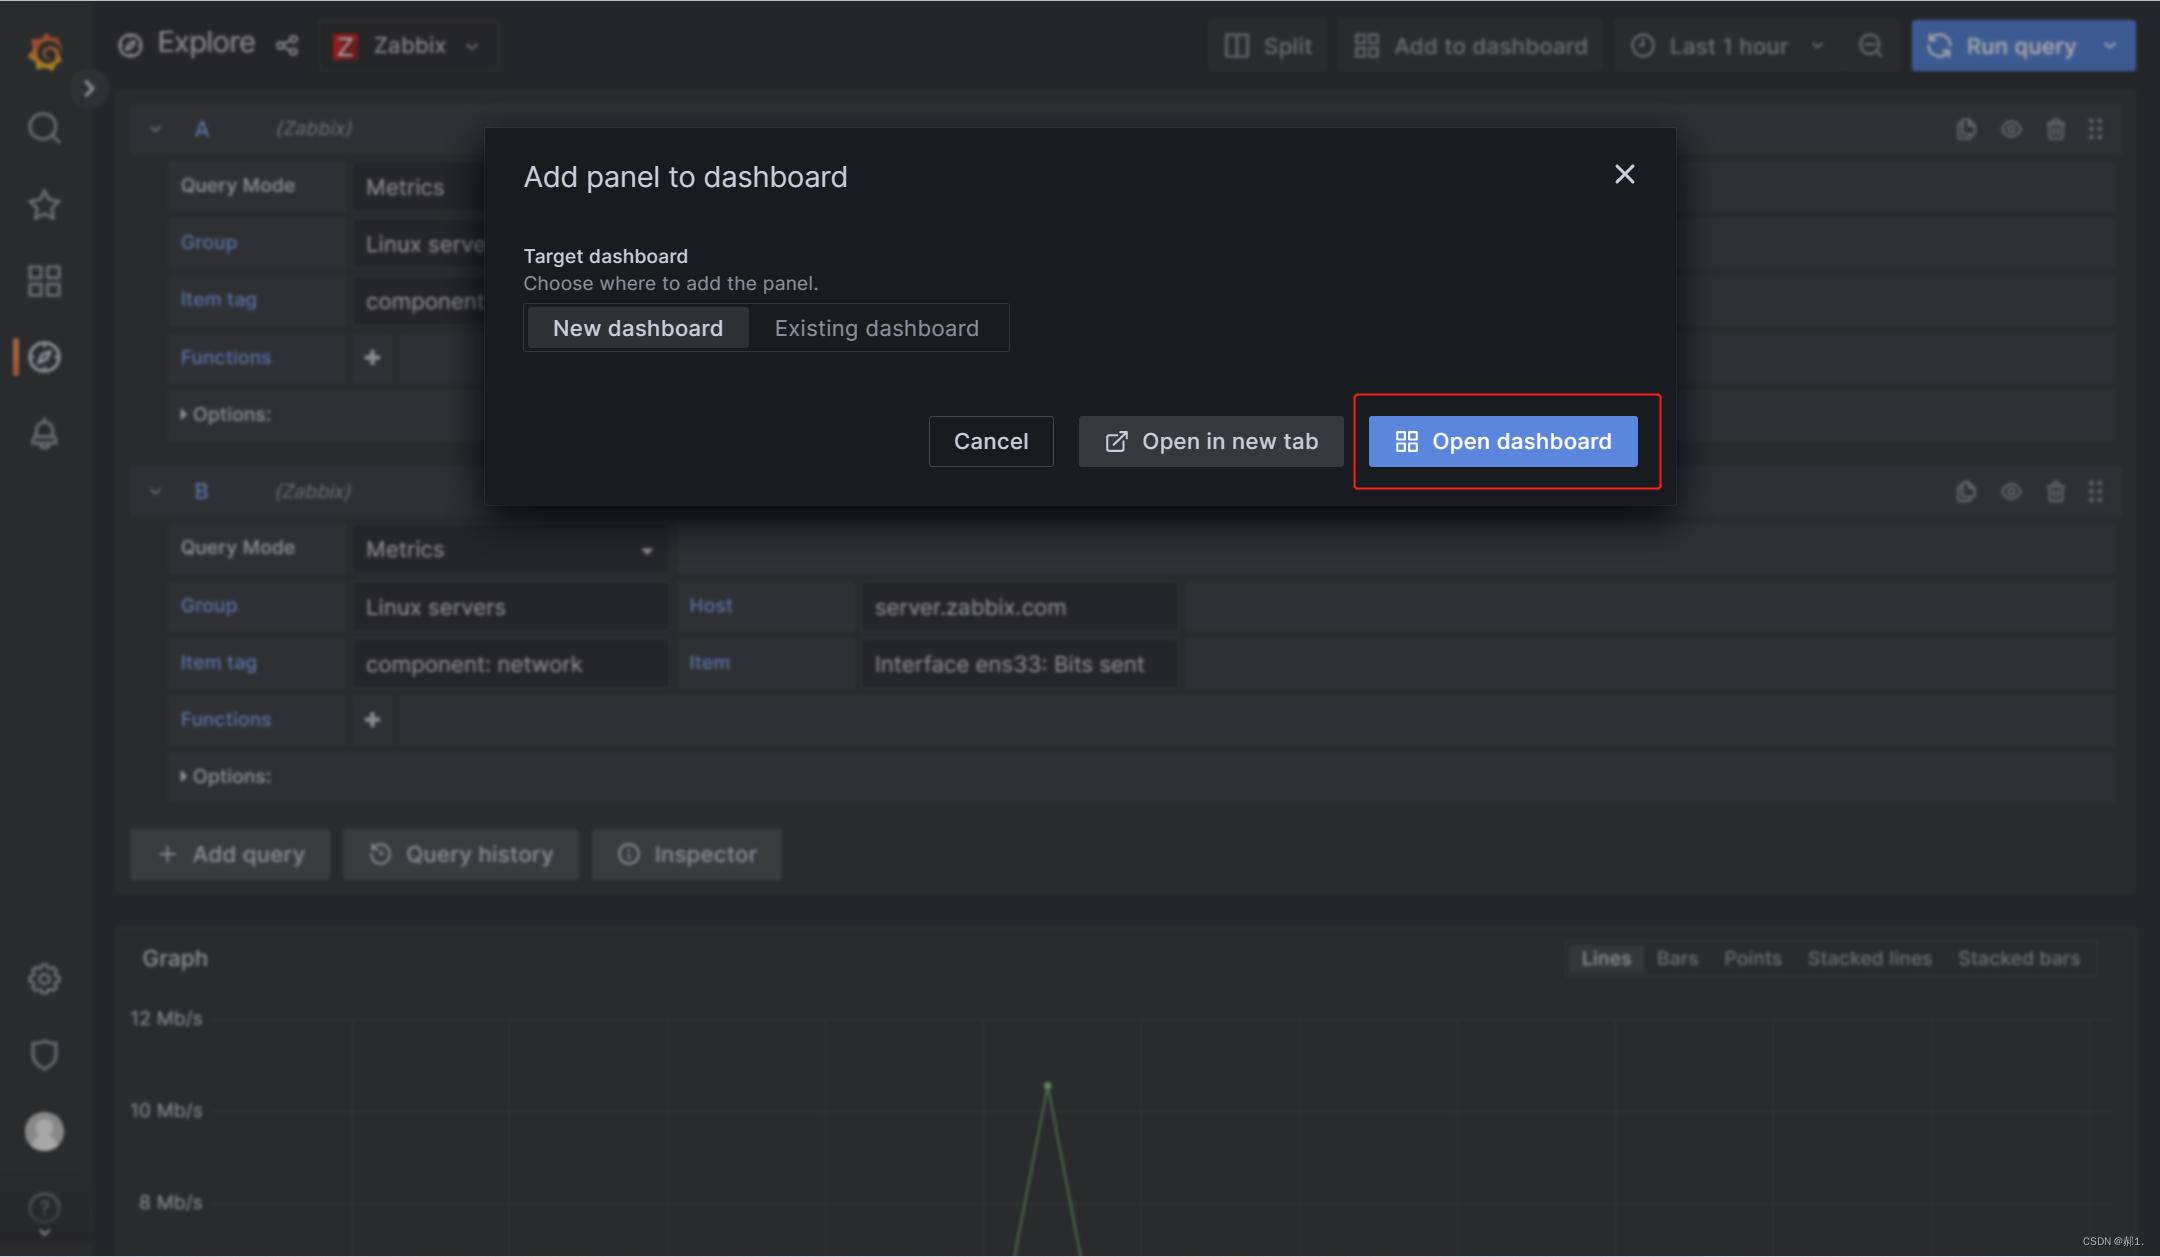Screen dimensions: 2160x1257
Task: Expand the Last 1 hour time picker
Action: (1727, 46)
